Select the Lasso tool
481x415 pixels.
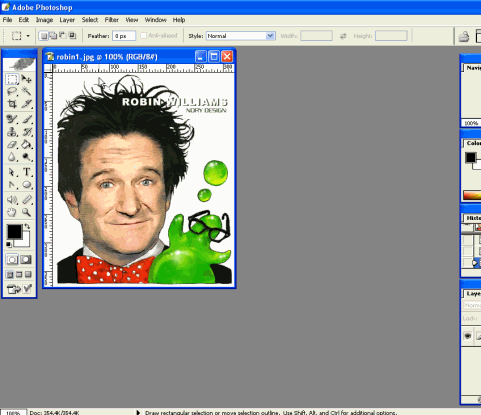pyautogui.click(x=12, y=91)
